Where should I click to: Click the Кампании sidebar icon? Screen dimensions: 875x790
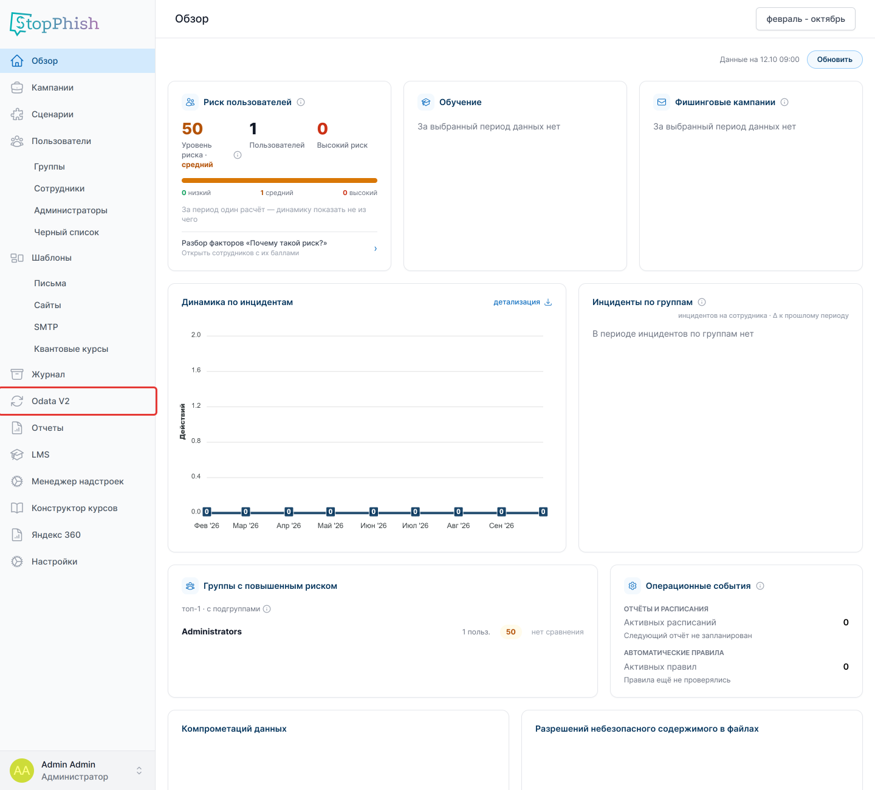click(17, 88)
